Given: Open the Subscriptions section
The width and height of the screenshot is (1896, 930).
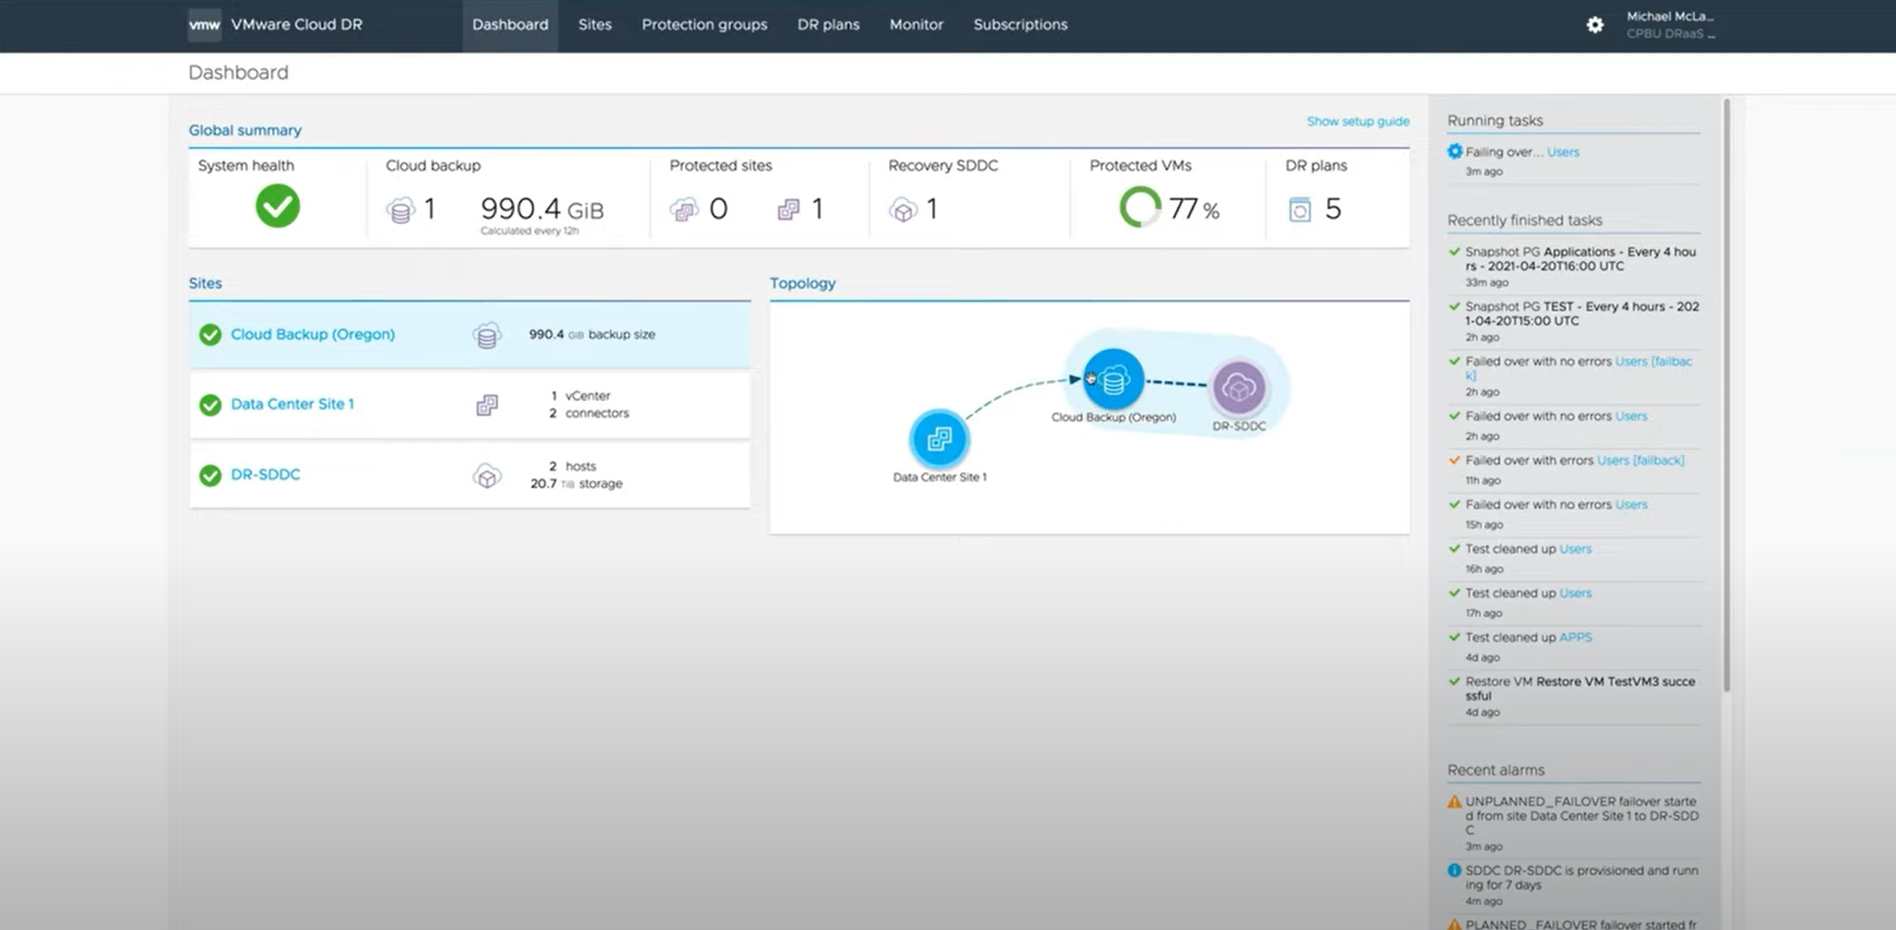Looking at the screenshot, I should (1020, 25).
